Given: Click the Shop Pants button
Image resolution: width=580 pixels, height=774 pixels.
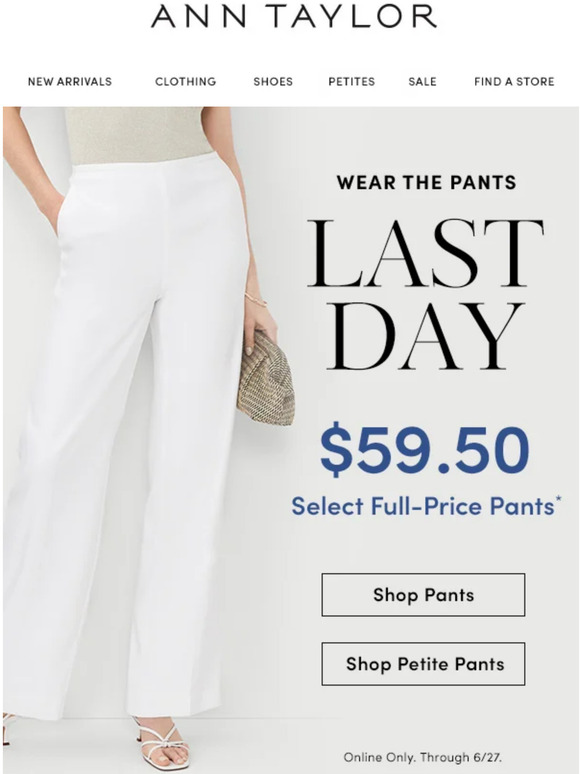Looking at the screenshot, I should [x=423, y=595].
